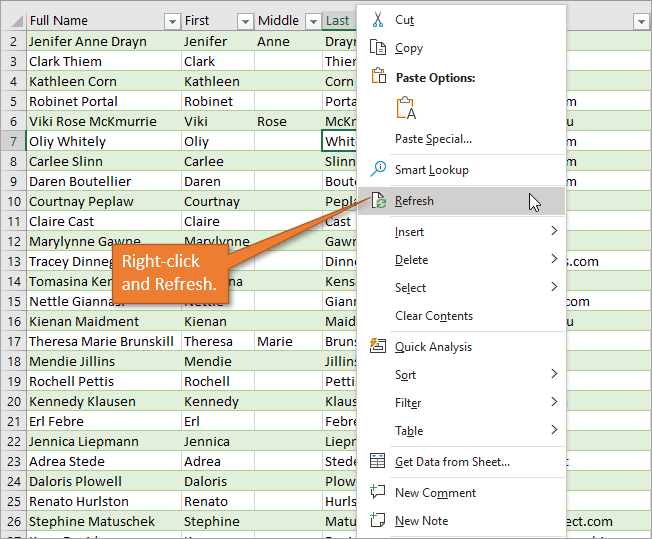Choose Paste Special from the context menu
The width and height of the screenshot is (652, 539).
coord(433,140)
